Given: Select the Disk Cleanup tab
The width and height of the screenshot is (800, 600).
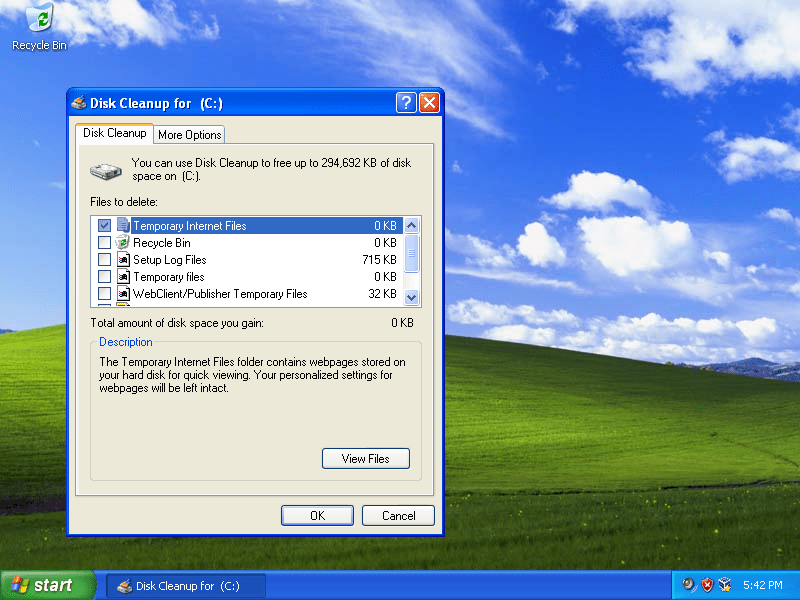Looking at the screenshot, I should (x=114, y=132).
